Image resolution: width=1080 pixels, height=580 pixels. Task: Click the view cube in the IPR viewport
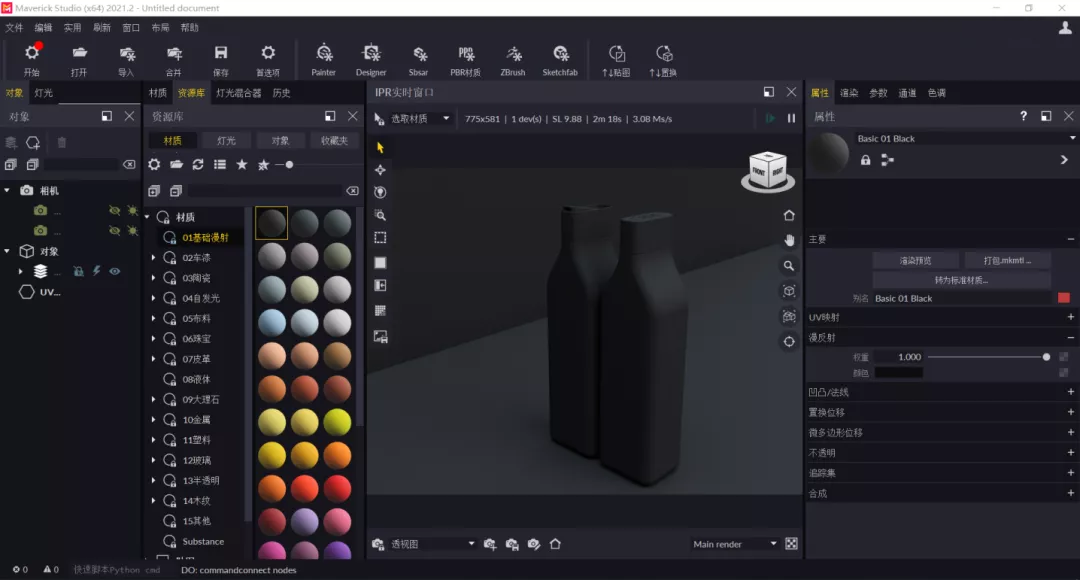(768, 172)
